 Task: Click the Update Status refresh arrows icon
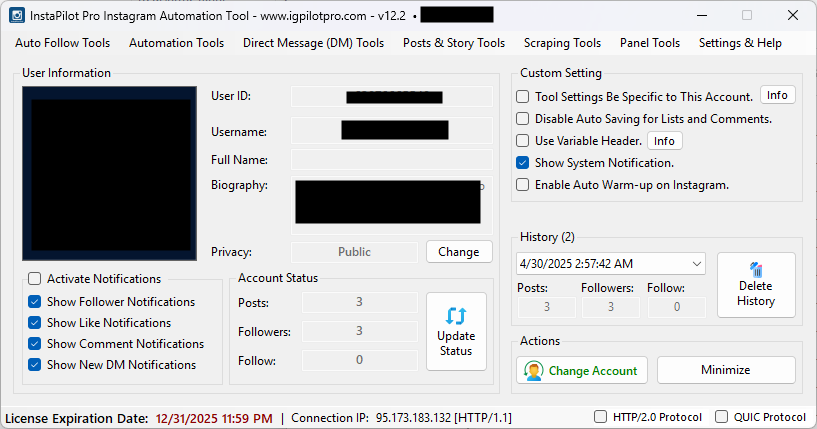tap(456, 316)
